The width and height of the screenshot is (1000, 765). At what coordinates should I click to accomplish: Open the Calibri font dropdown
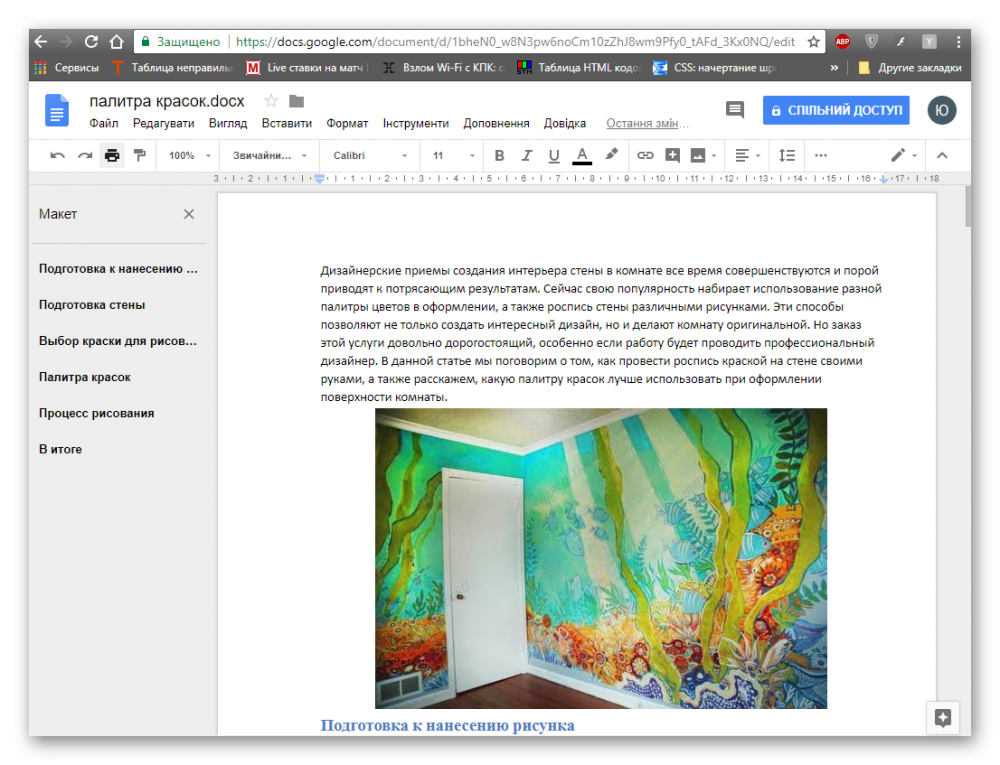(x=370, y=156)
